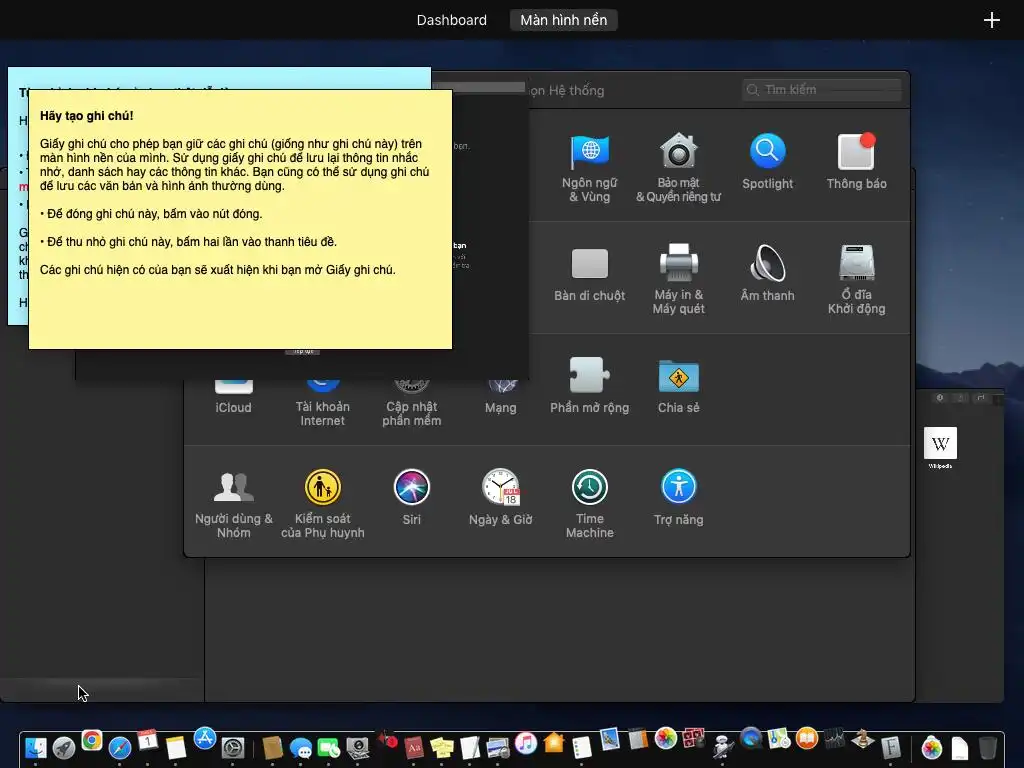The image size is (1024, 768).
Task: Open Messages from the Dock
Action: click(x=301, y=746)
